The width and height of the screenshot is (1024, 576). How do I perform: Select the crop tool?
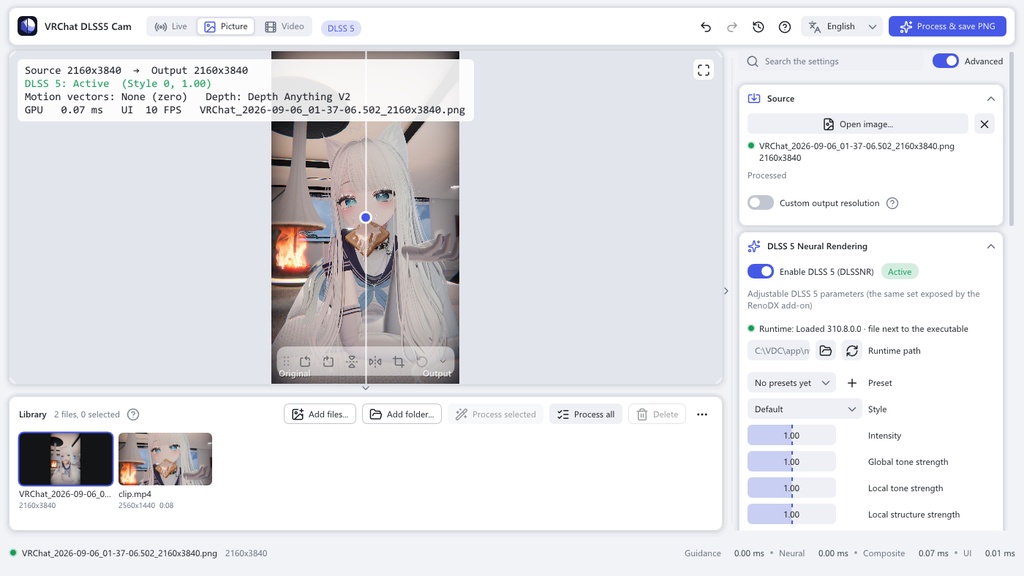pyautogui.click(x=398, y=361)
